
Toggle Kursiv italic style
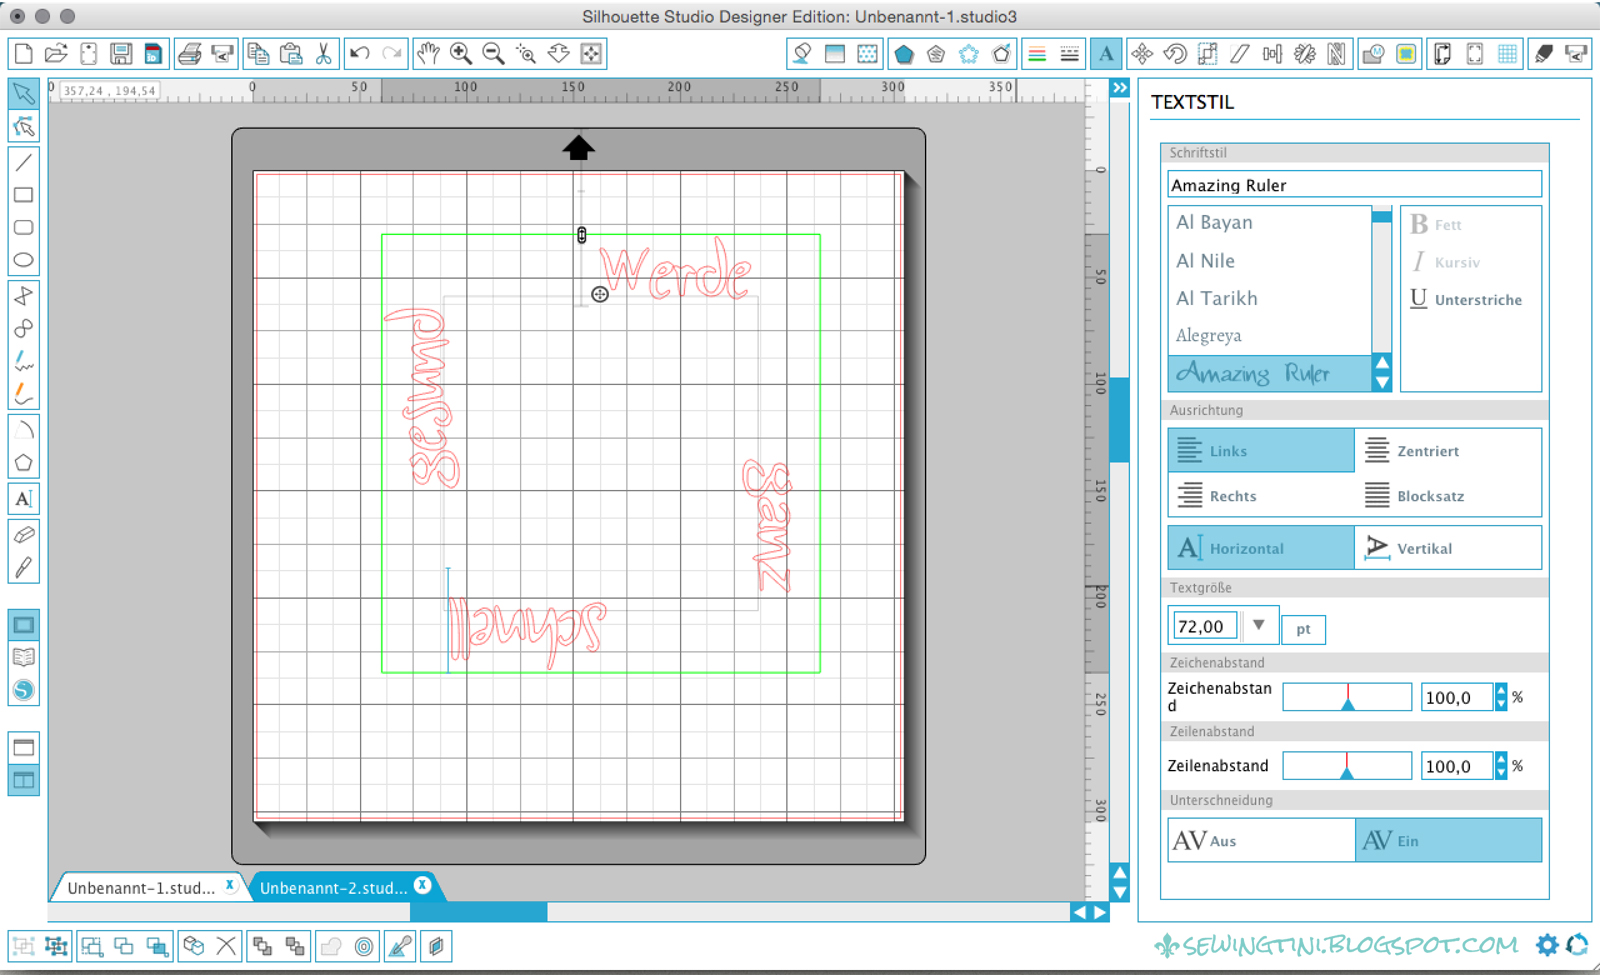1446,262
